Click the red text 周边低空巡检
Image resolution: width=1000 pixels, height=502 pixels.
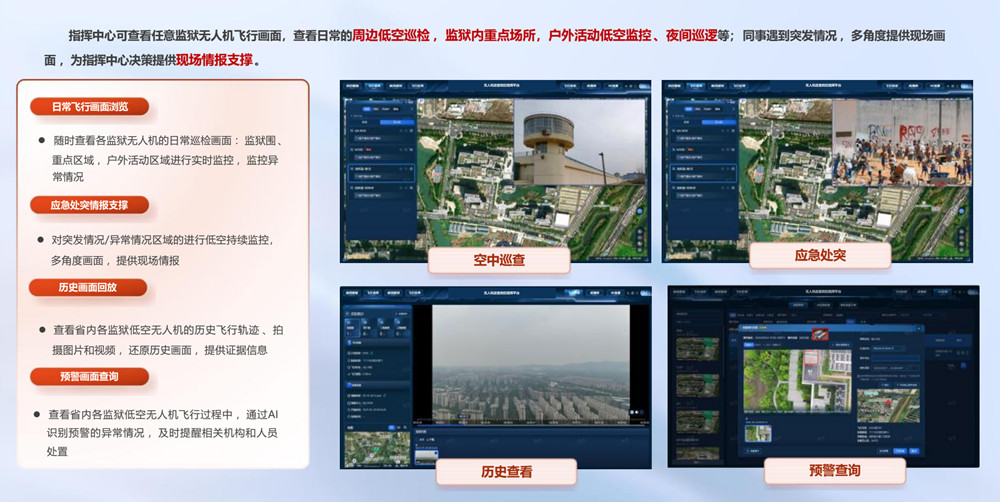click(x=391, y=36)
